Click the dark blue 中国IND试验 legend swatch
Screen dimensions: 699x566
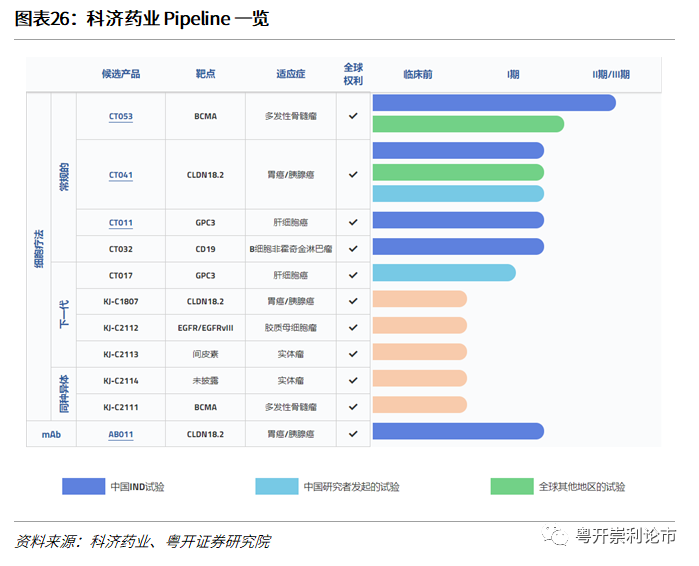(x=83, y=486)
